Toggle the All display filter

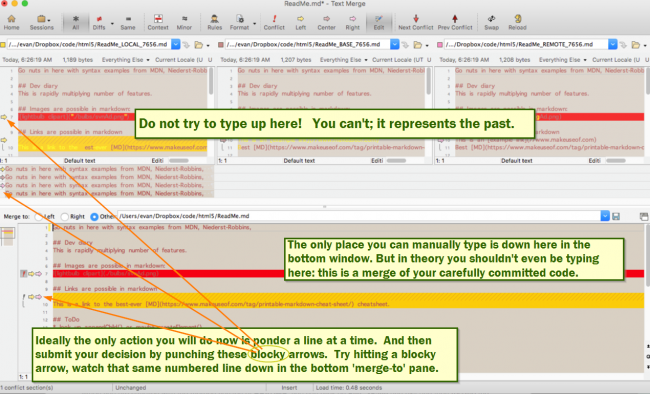75,22
